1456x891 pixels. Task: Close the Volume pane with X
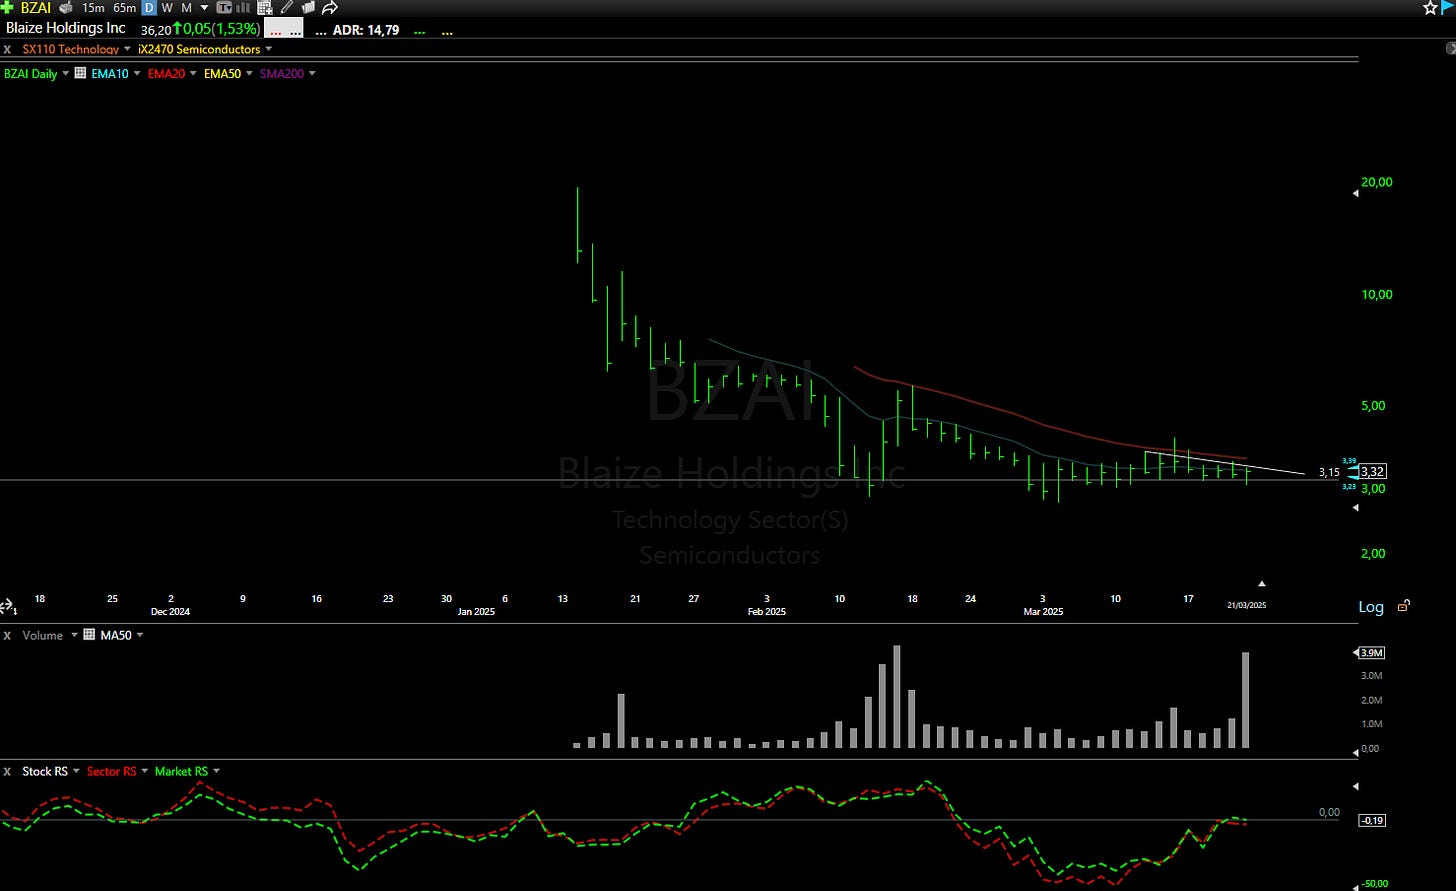(x=7, y=636)
